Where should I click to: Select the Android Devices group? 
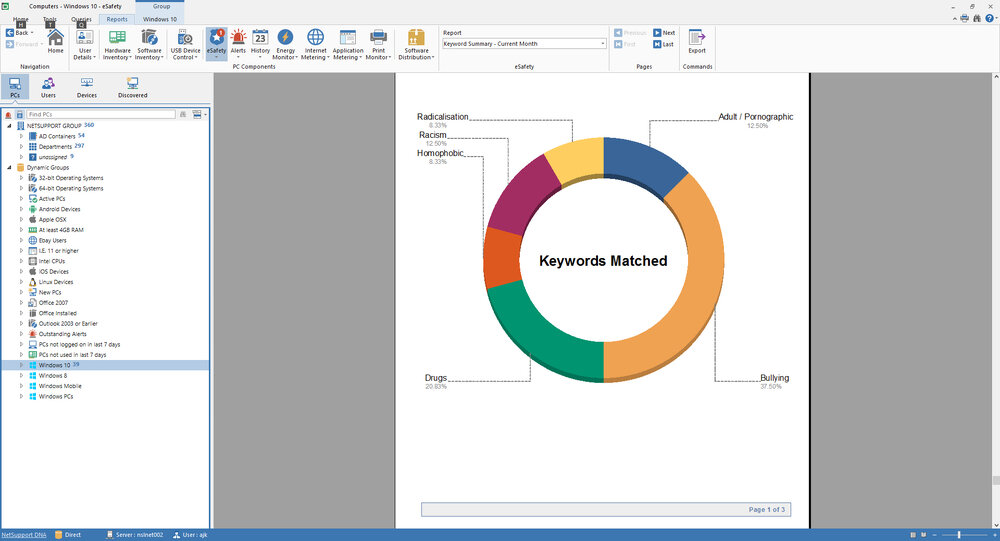(x=59, y=209)
